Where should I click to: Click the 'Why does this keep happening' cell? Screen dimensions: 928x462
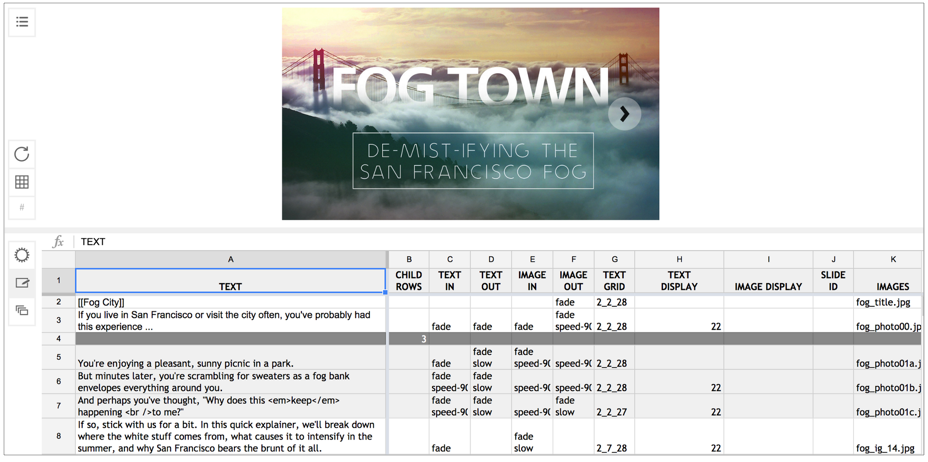point(231,406)
